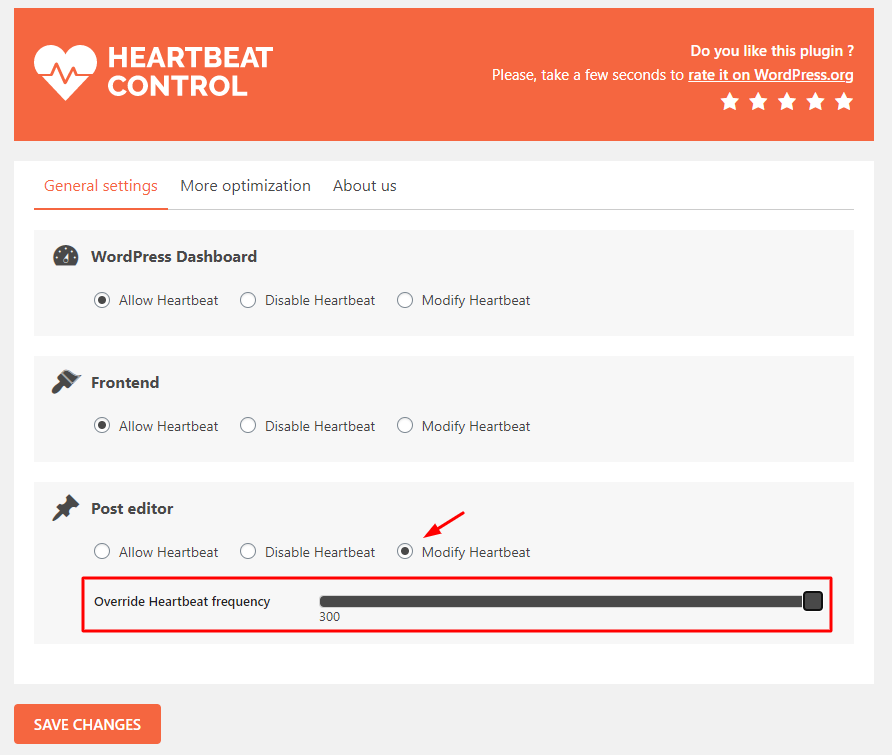
Task: Click the second rating star
Action: pos(758,101)
